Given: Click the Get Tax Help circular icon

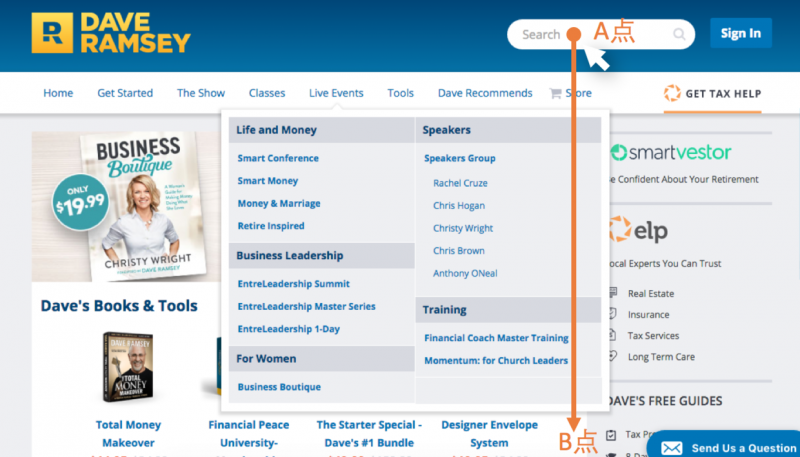Looking at the screenshot, I should [x=672, y=93].
